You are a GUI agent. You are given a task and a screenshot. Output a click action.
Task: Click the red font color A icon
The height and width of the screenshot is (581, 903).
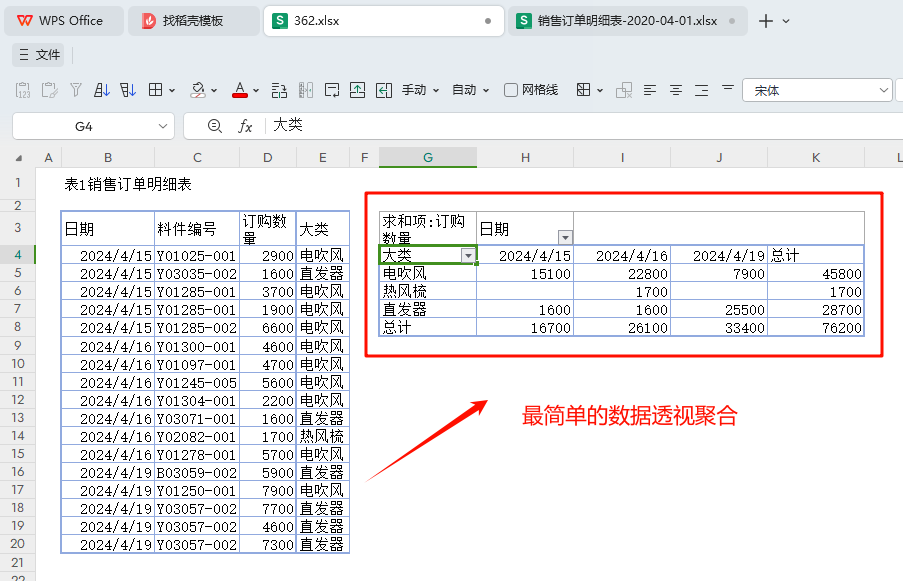coord(240,90)
